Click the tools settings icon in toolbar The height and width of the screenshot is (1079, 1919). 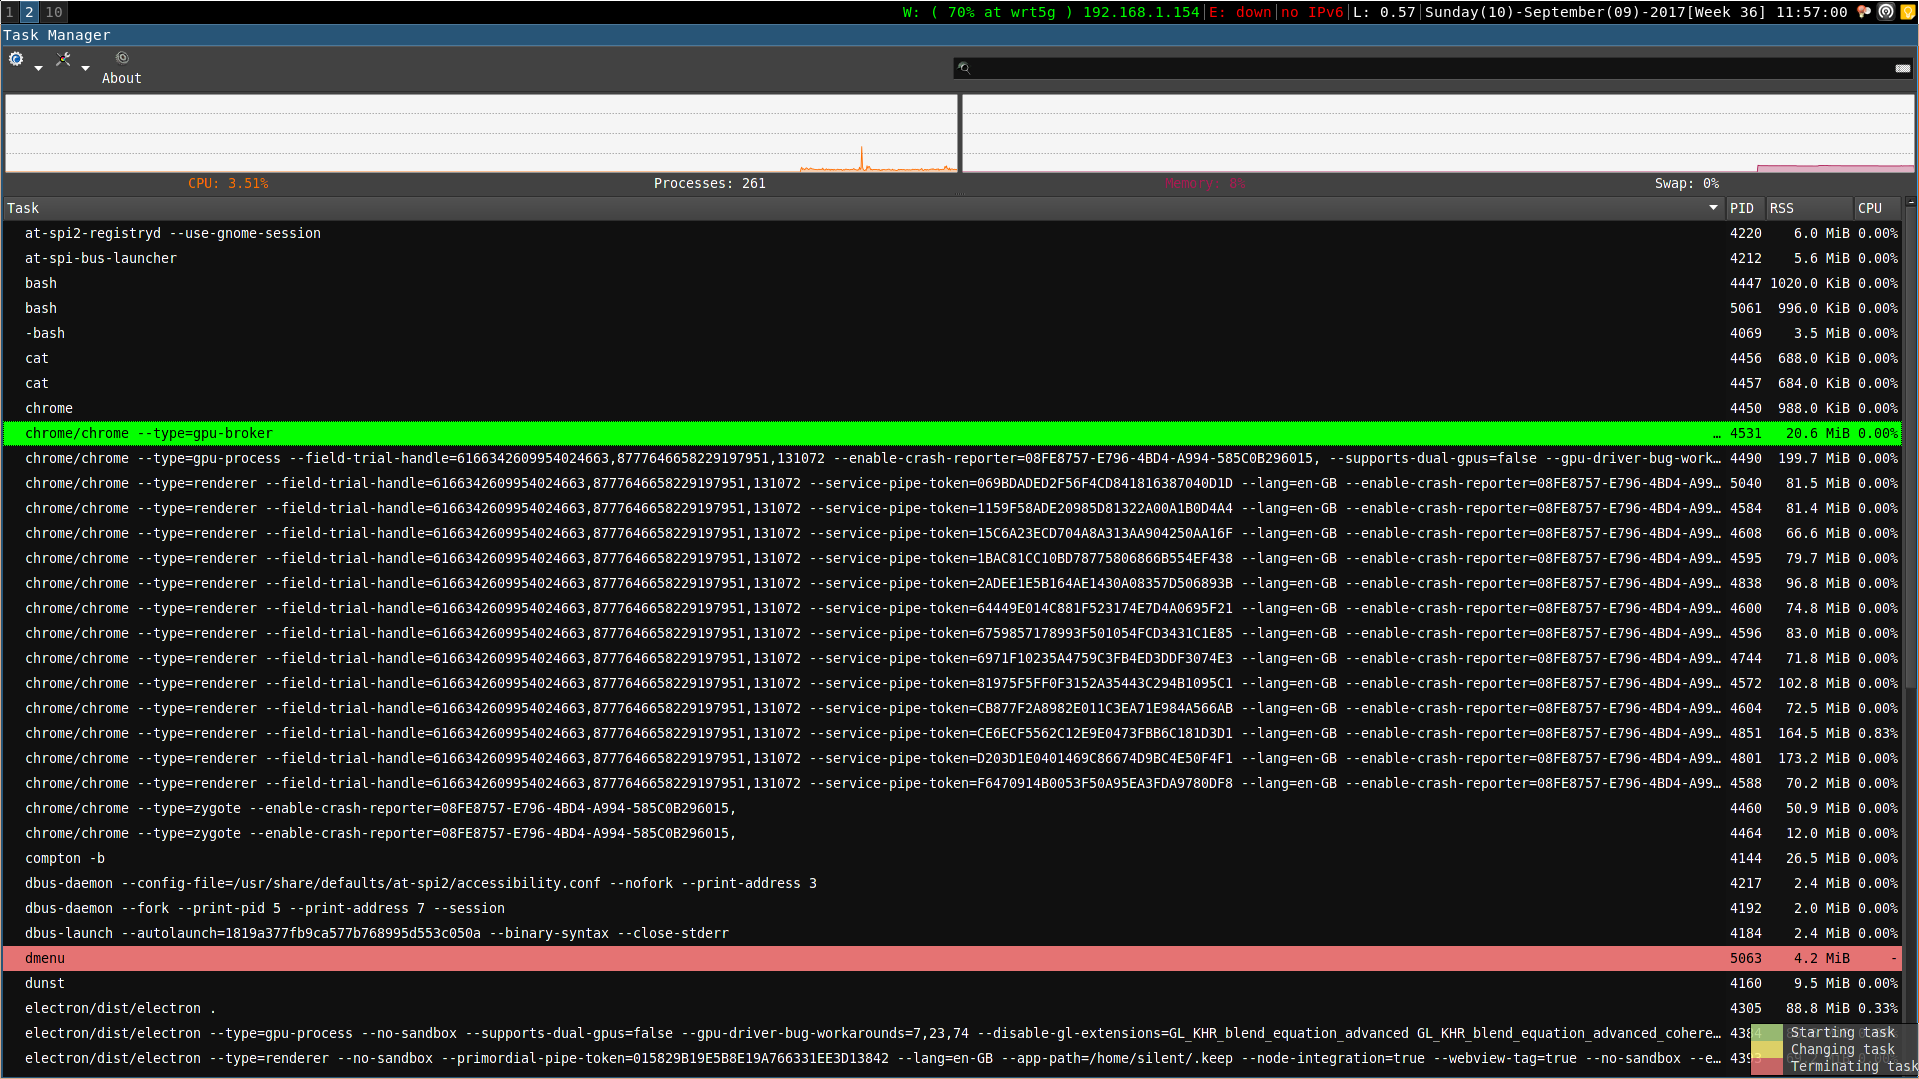click(x=63, y=60)
